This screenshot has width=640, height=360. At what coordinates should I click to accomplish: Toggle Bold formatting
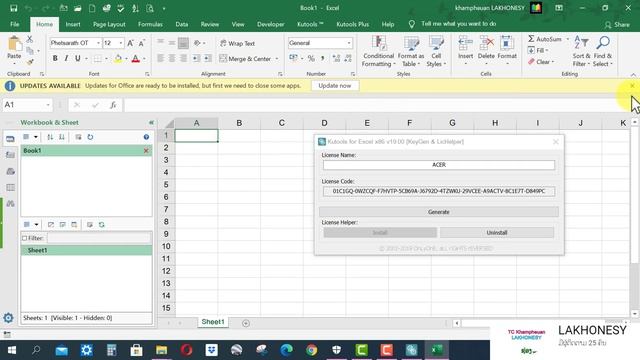[55, 59]
